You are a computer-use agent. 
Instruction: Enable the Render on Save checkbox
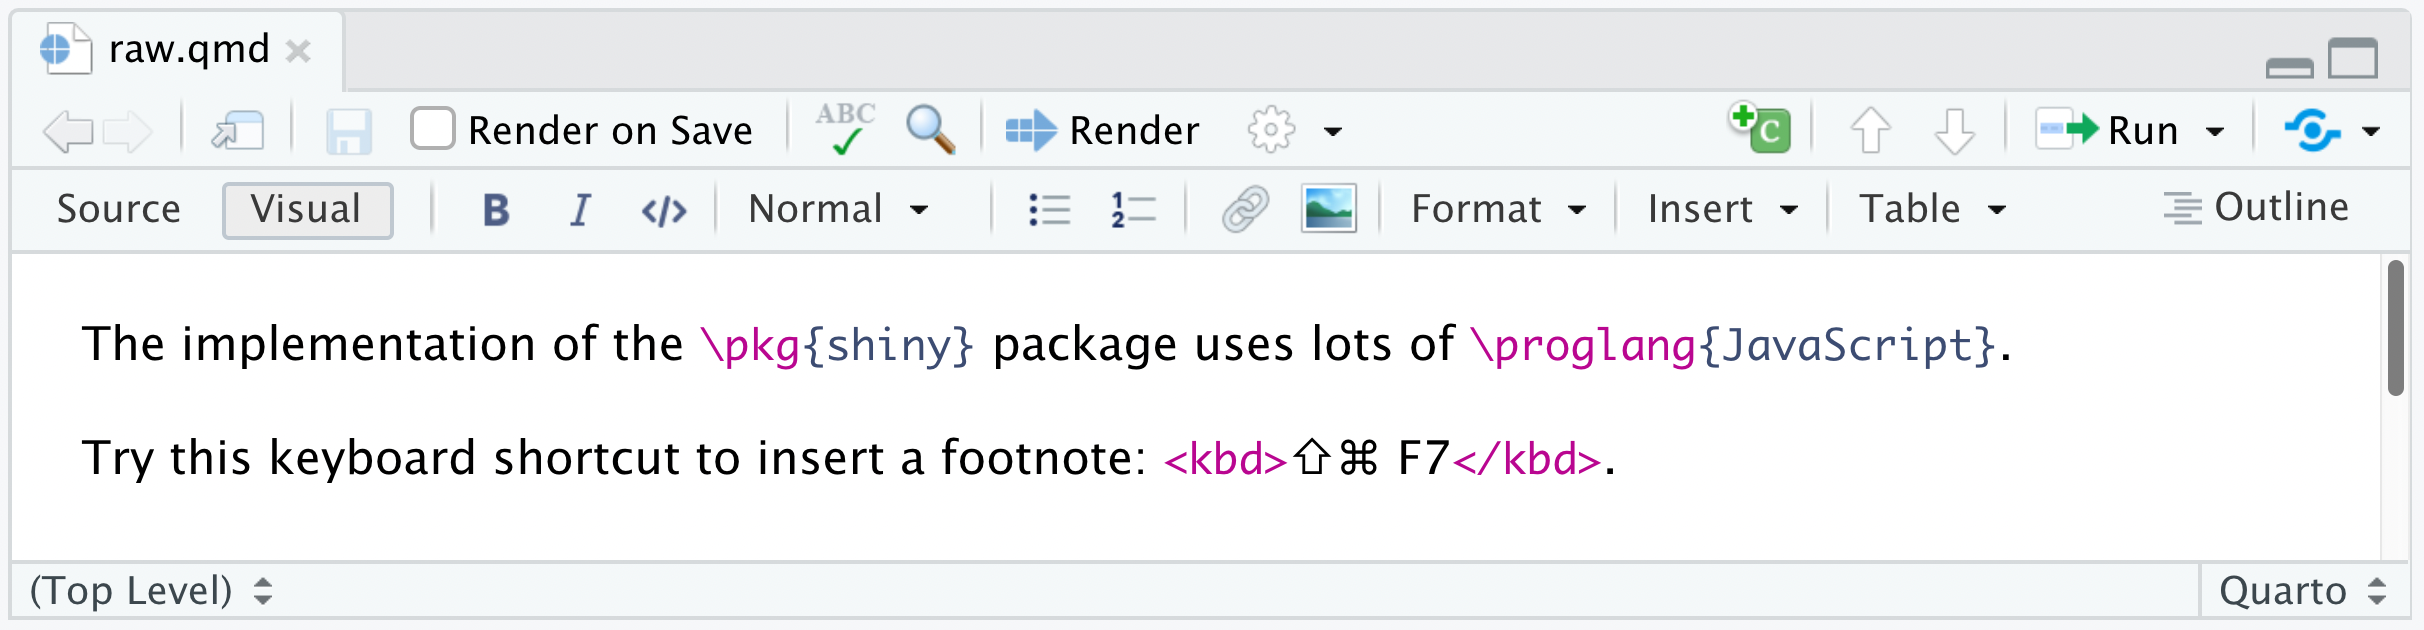pos(433,130)
